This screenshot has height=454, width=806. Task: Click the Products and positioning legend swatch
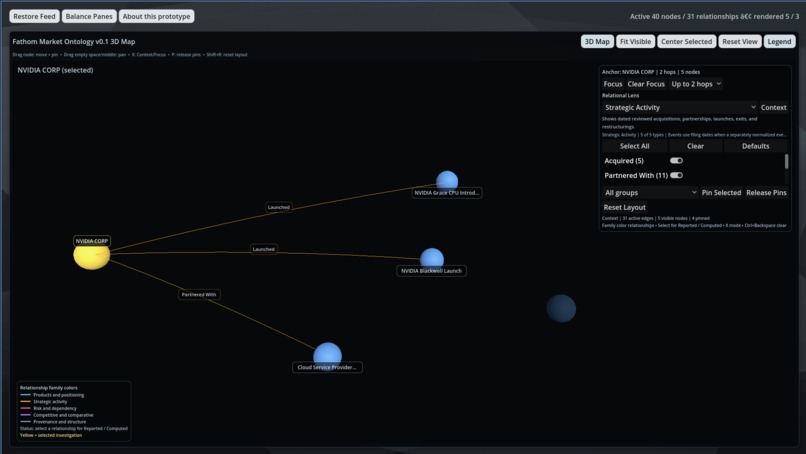[x=25, y=395]
